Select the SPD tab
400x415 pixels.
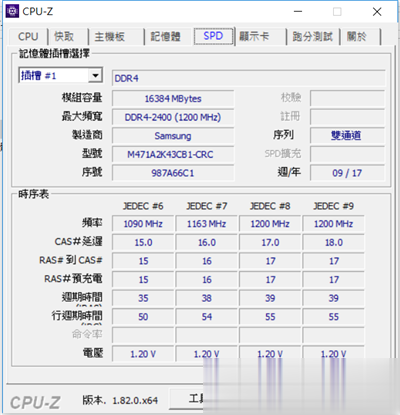213,36
